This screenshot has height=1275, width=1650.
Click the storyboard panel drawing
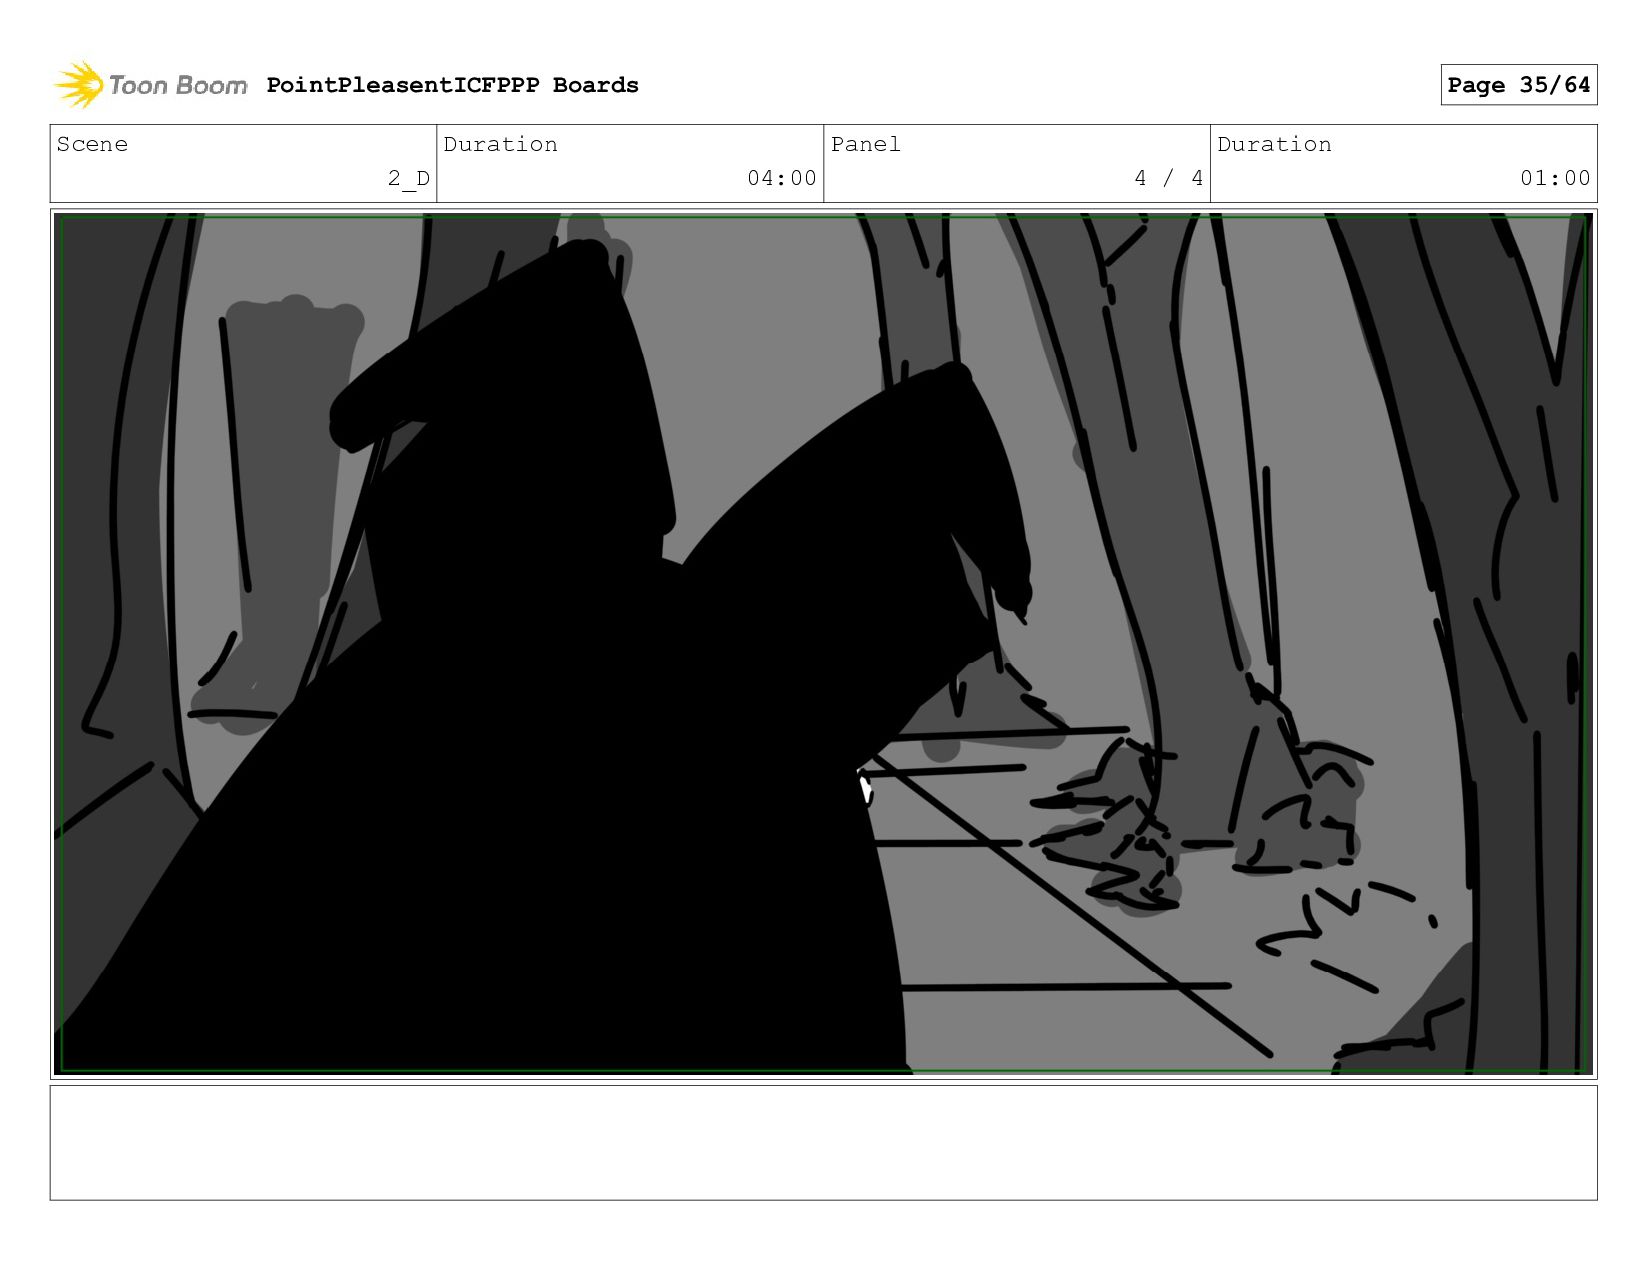click(823, 643)
